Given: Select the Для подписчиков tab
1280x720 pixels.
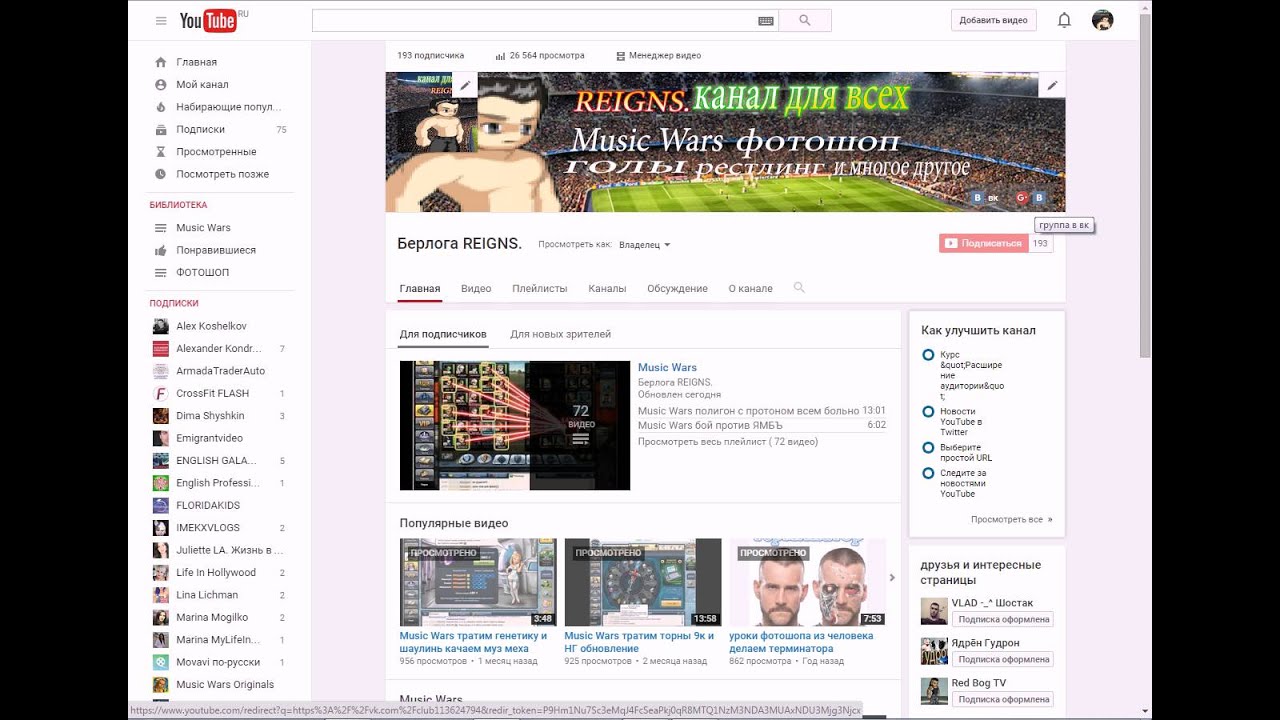Looking at the screenshot, I should [443, 334].
